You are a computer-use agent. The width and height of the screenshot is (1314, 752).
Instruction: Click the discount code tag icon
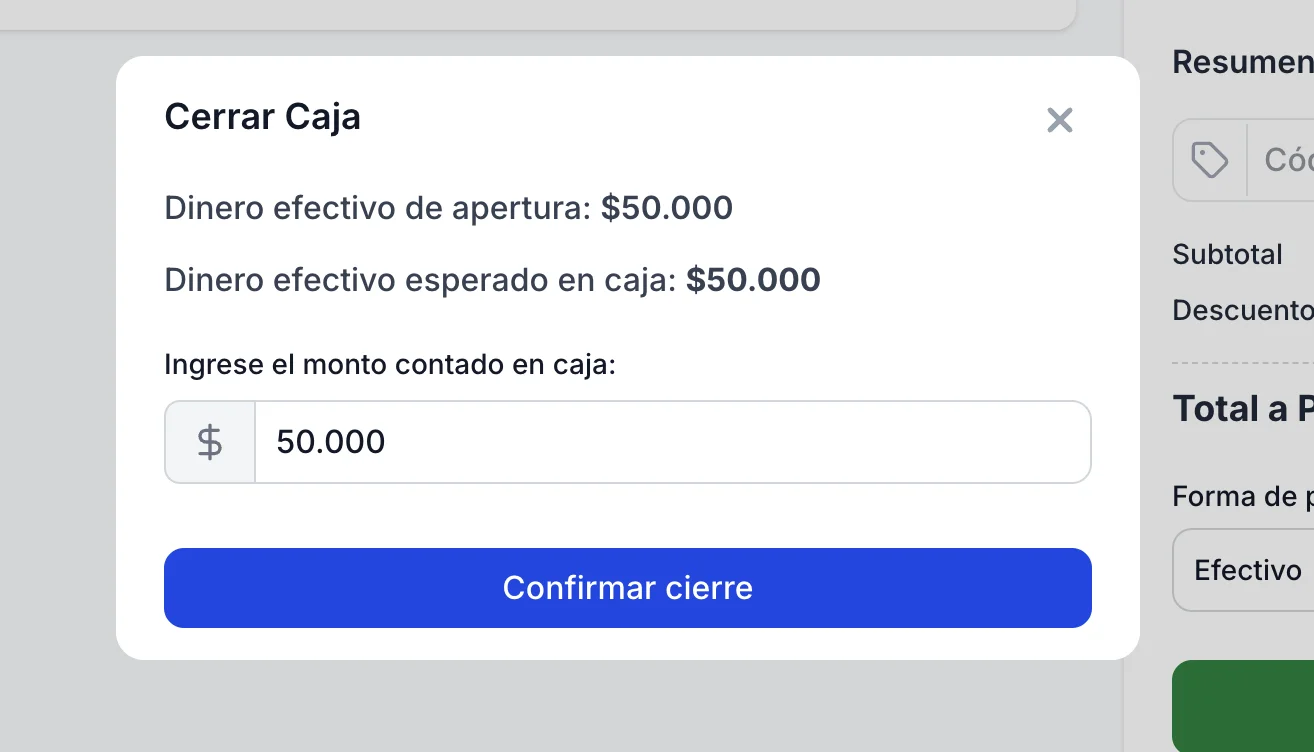pyautogui.click(x=1210, y=160)
